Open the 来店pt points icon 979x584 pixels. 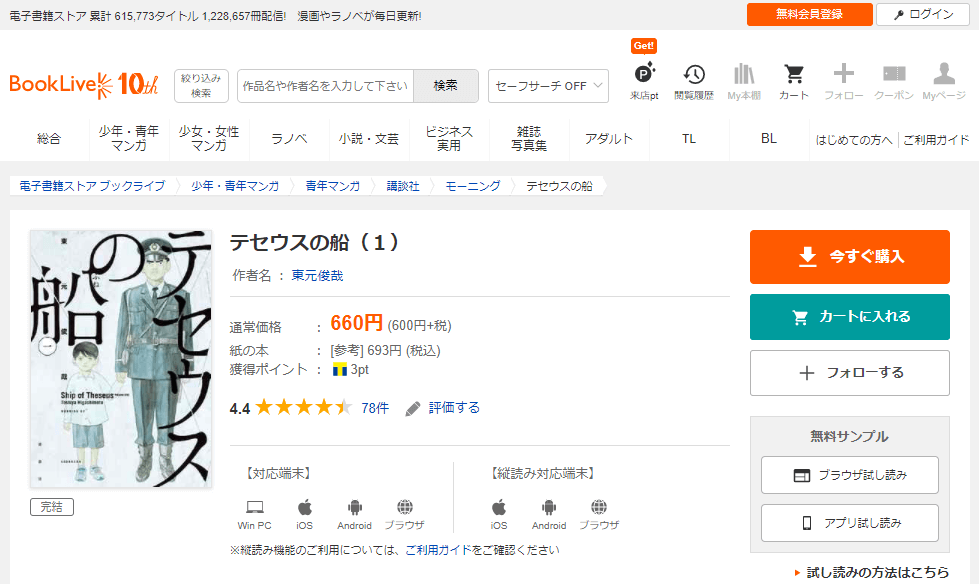644,74
